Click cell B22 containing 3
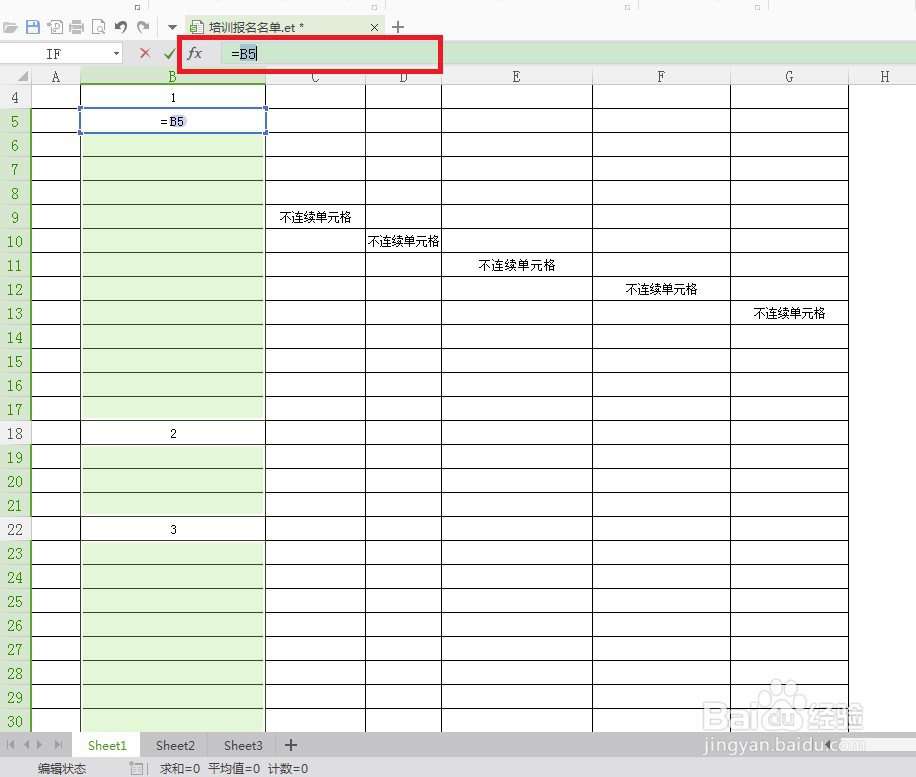The image size is (916, 777). tap(173, 529)
